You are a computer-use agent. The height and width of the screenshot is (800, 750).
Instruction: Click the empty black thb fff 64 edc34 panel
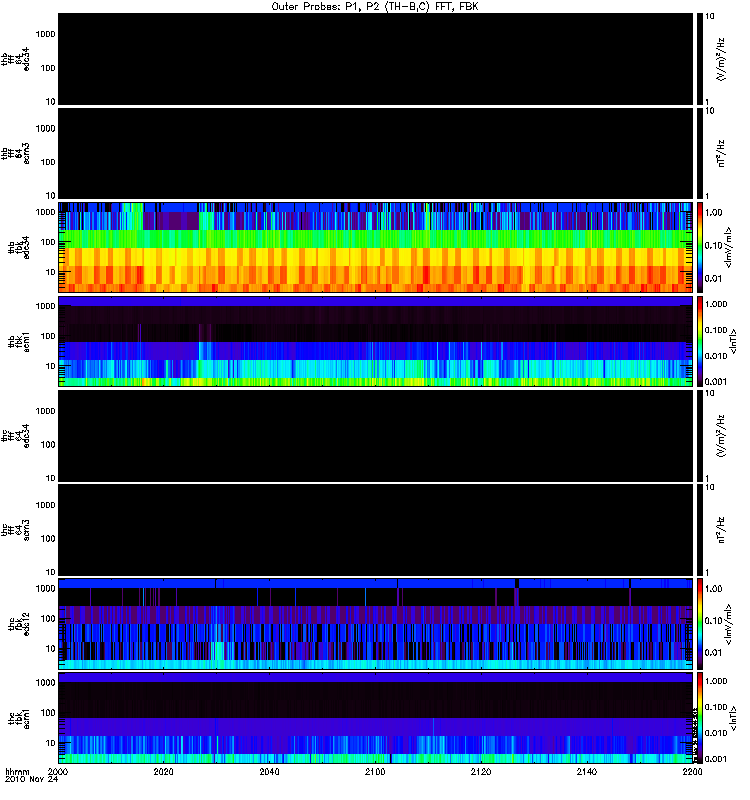(375, 59)
